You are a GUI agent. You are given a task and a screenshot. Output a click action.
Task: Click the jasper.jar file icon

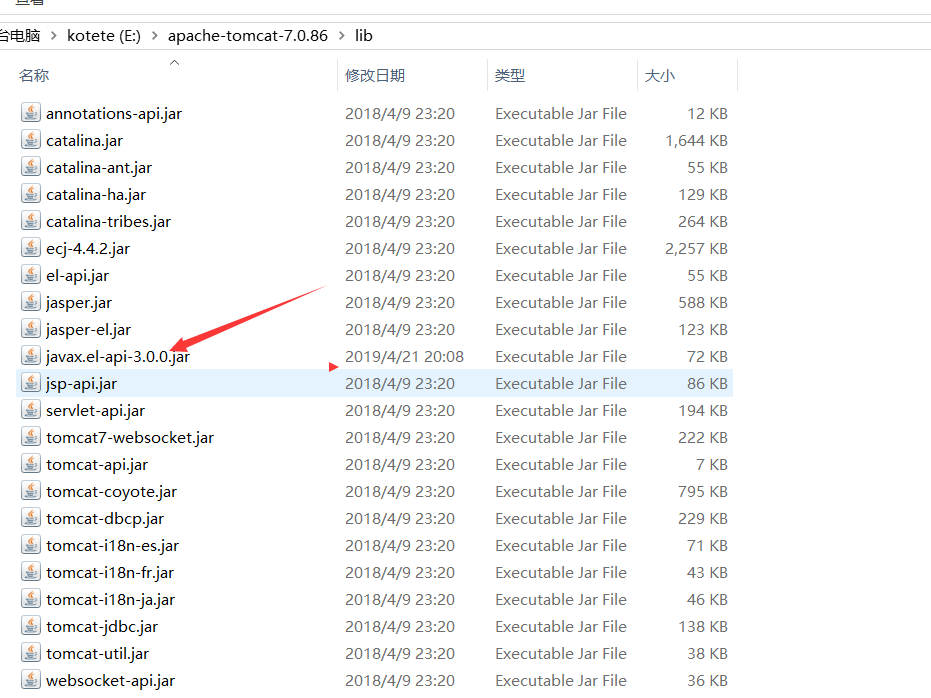(31, 302)
